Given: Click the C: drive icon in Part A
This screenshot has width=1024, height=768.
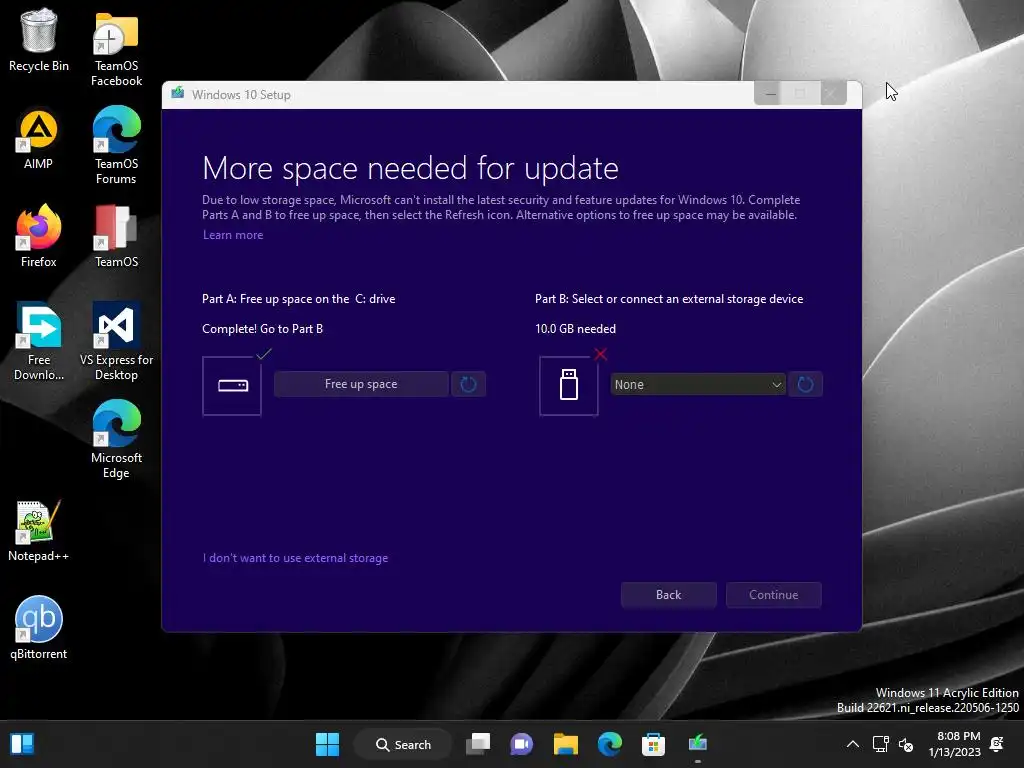Looking at the screenshot, I should click(x=232, y=386).
